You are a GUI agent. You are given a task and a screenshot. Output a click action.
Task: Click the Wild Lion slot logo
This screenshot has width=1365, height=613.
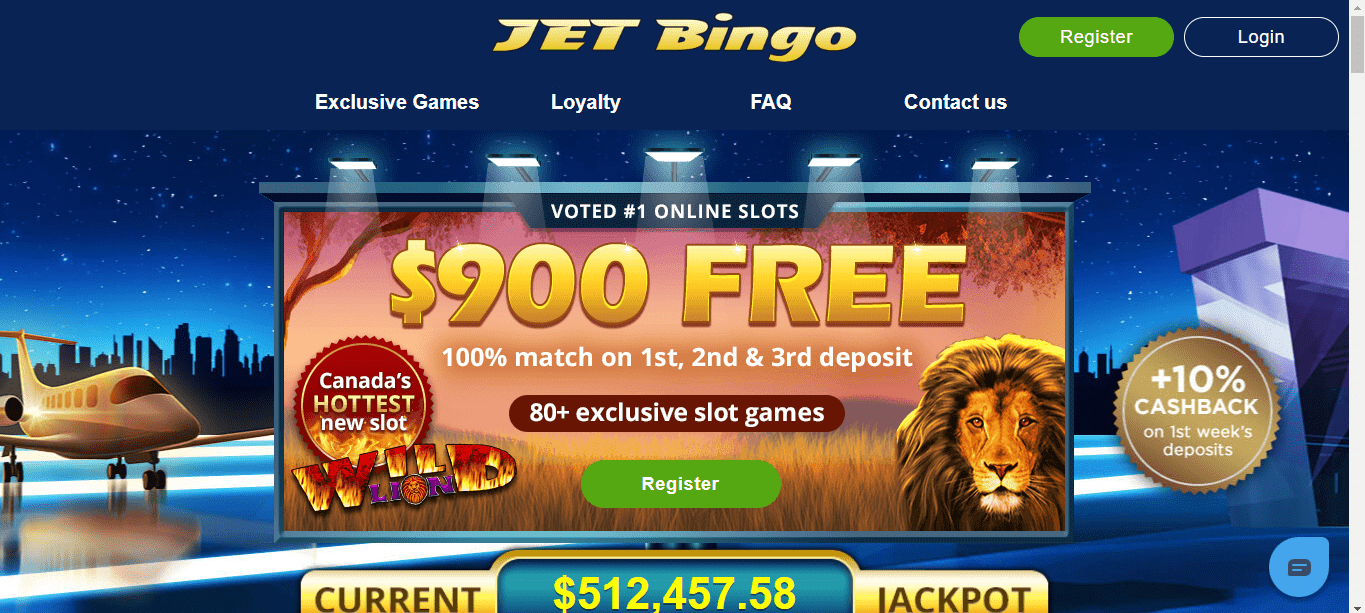(404, 474)
